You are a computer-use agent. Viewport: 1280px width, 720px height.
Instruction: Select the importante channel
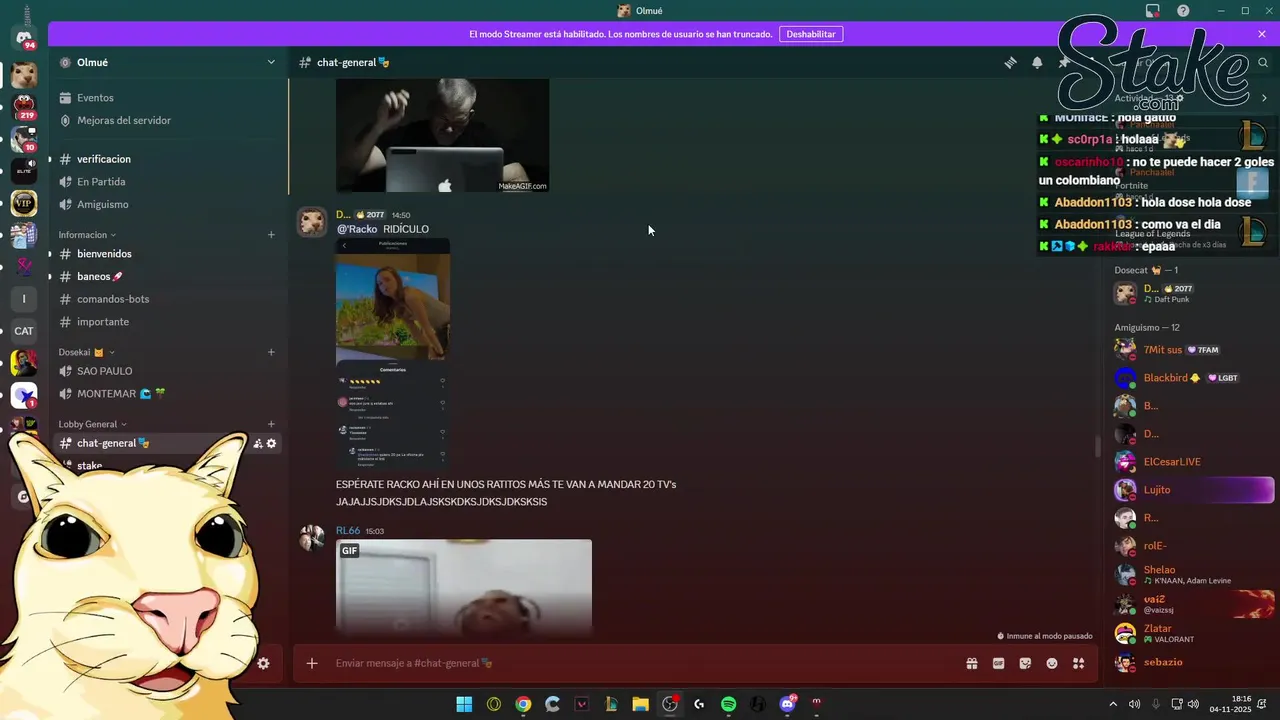(x=168, y=322)
